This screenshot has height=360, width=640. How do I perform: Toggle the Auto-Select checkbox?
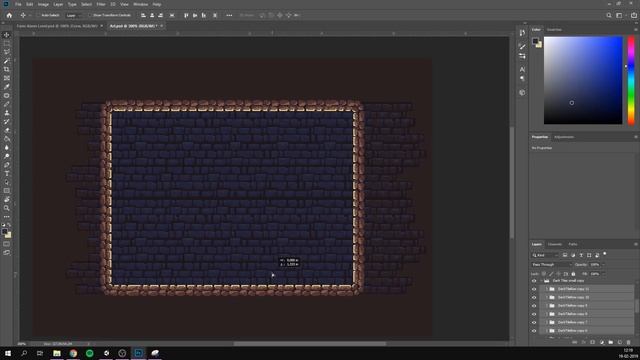40,15
